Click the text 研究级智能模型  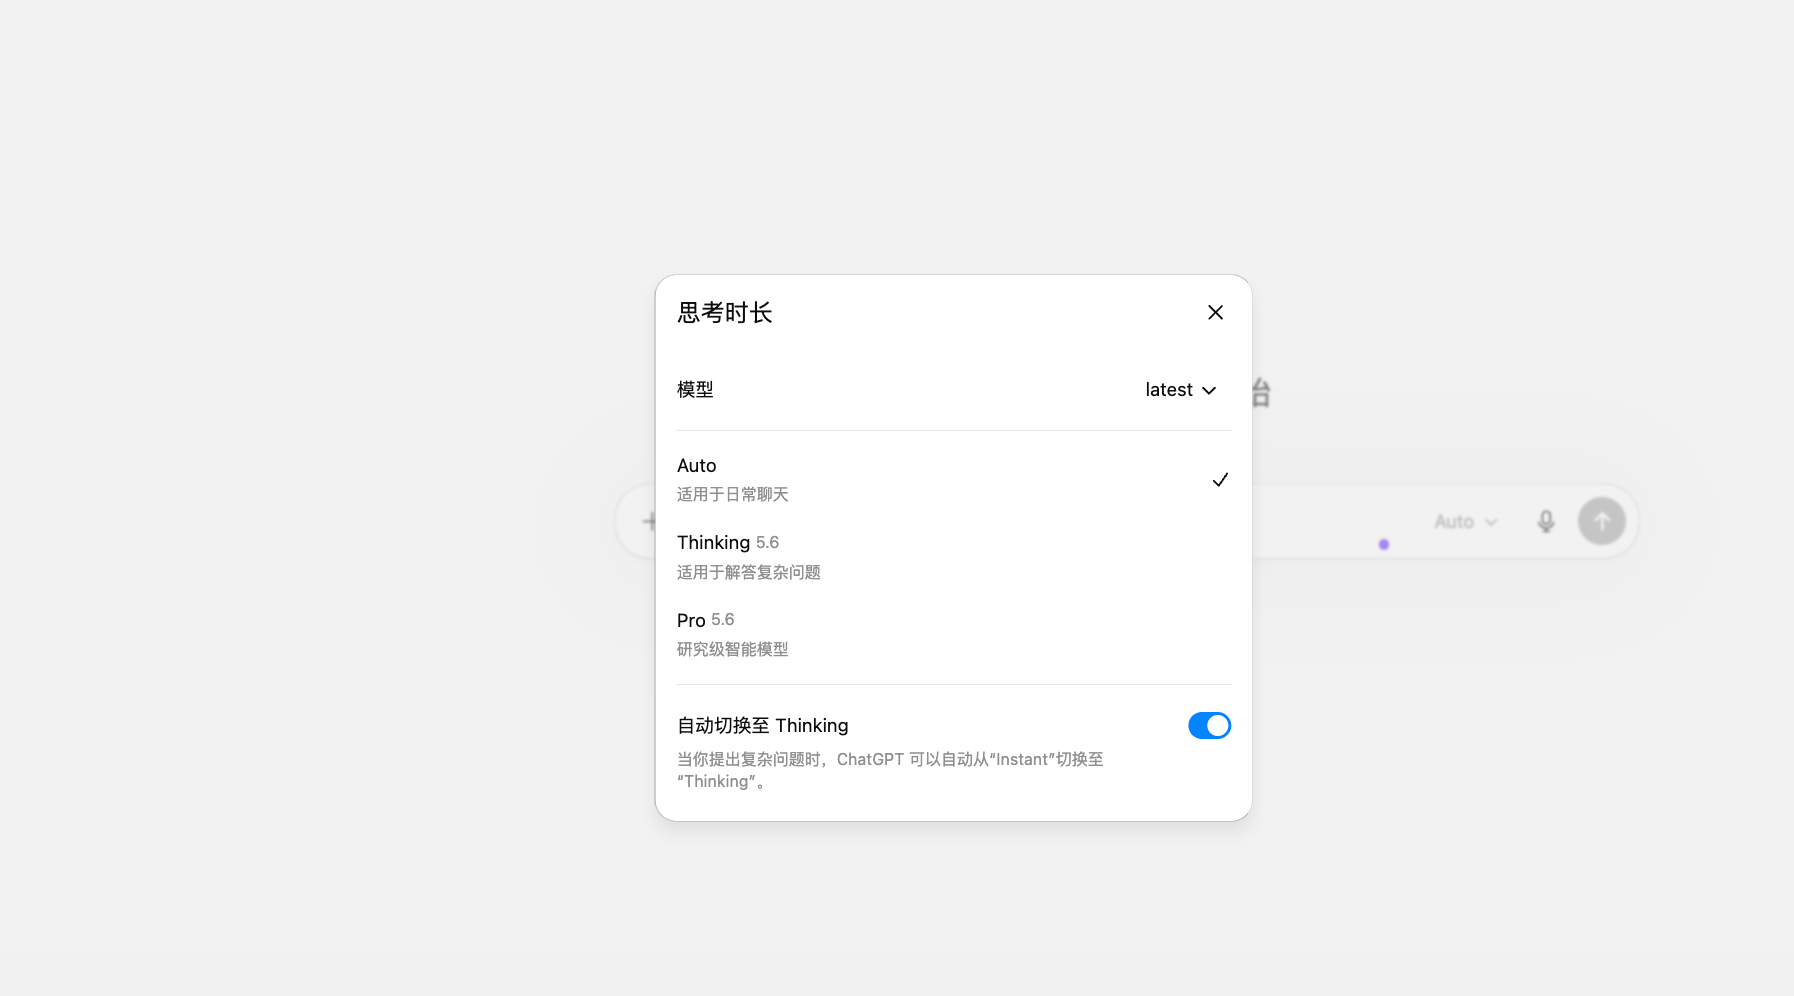click(x=733, y=649)
